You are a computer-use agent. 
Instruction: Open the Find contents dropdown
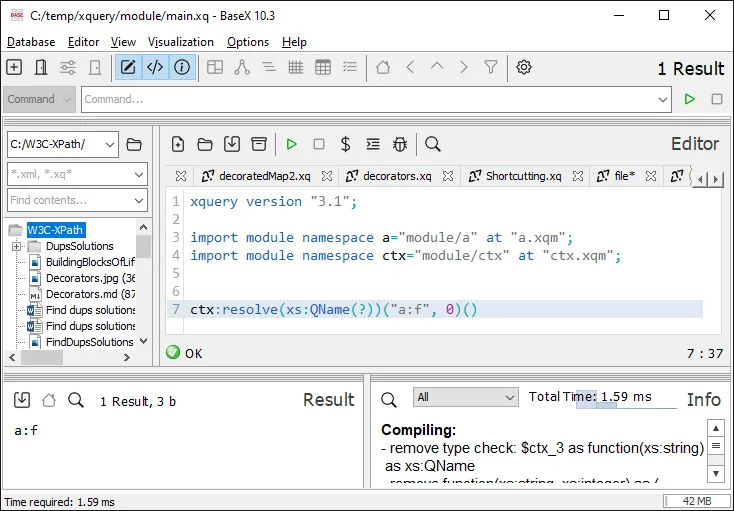pos(77,200)
